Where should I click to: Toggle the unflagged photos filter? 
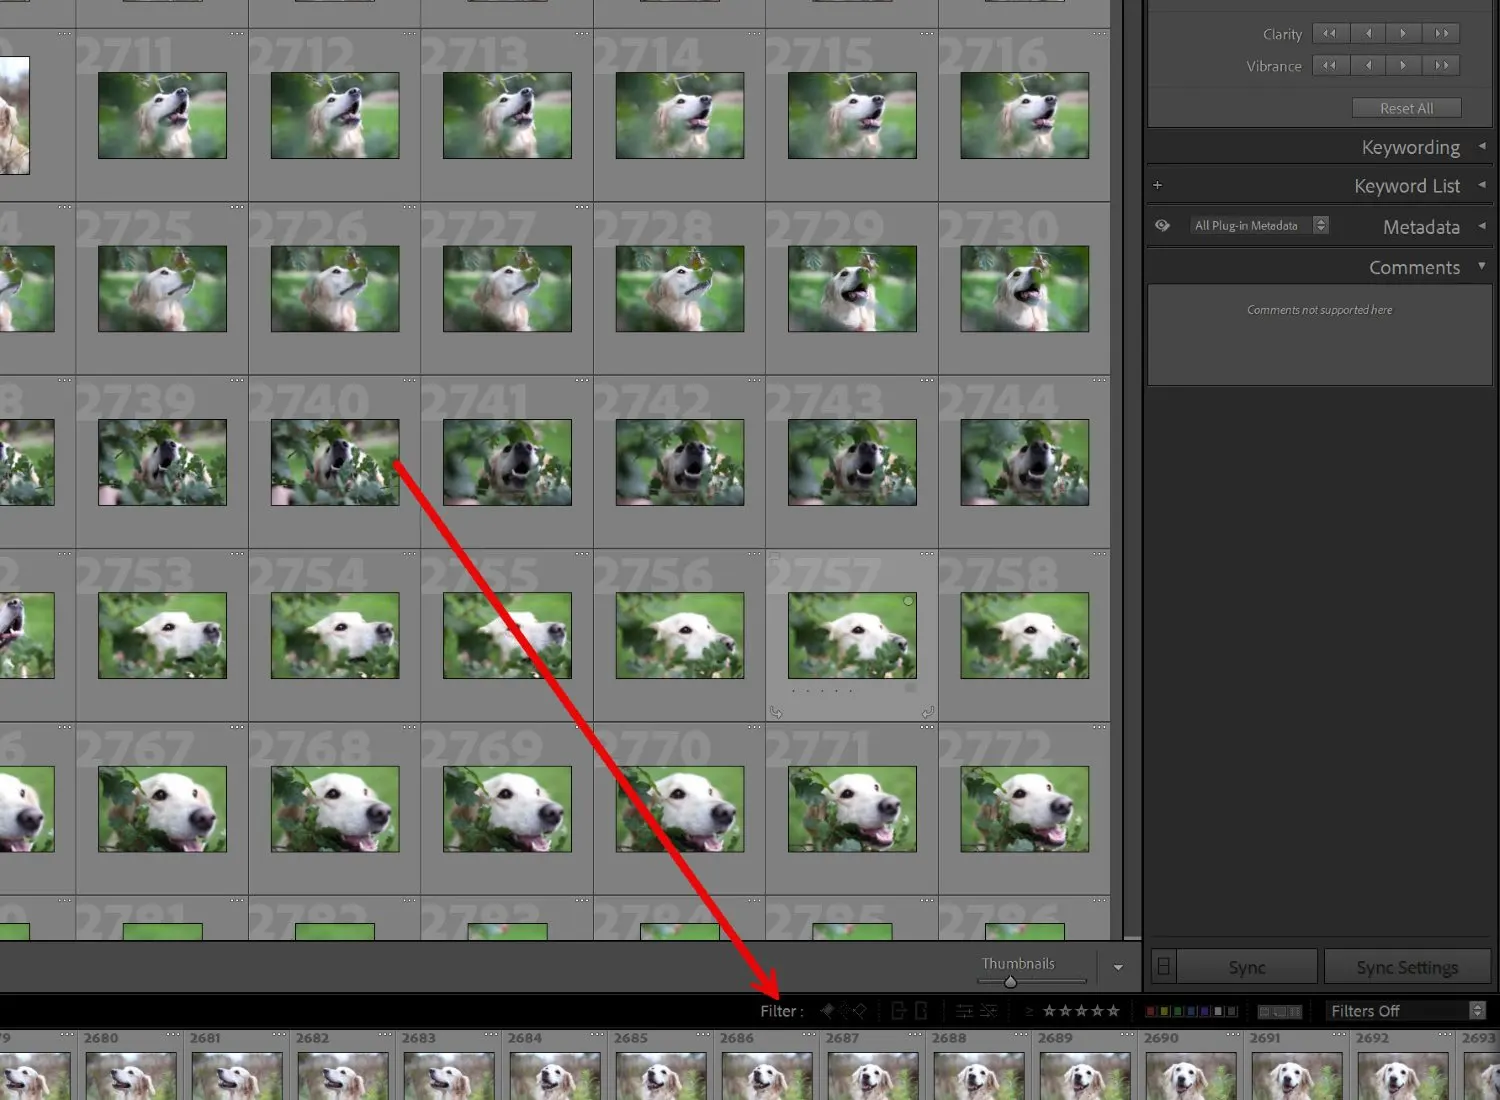click(843, 1010)
